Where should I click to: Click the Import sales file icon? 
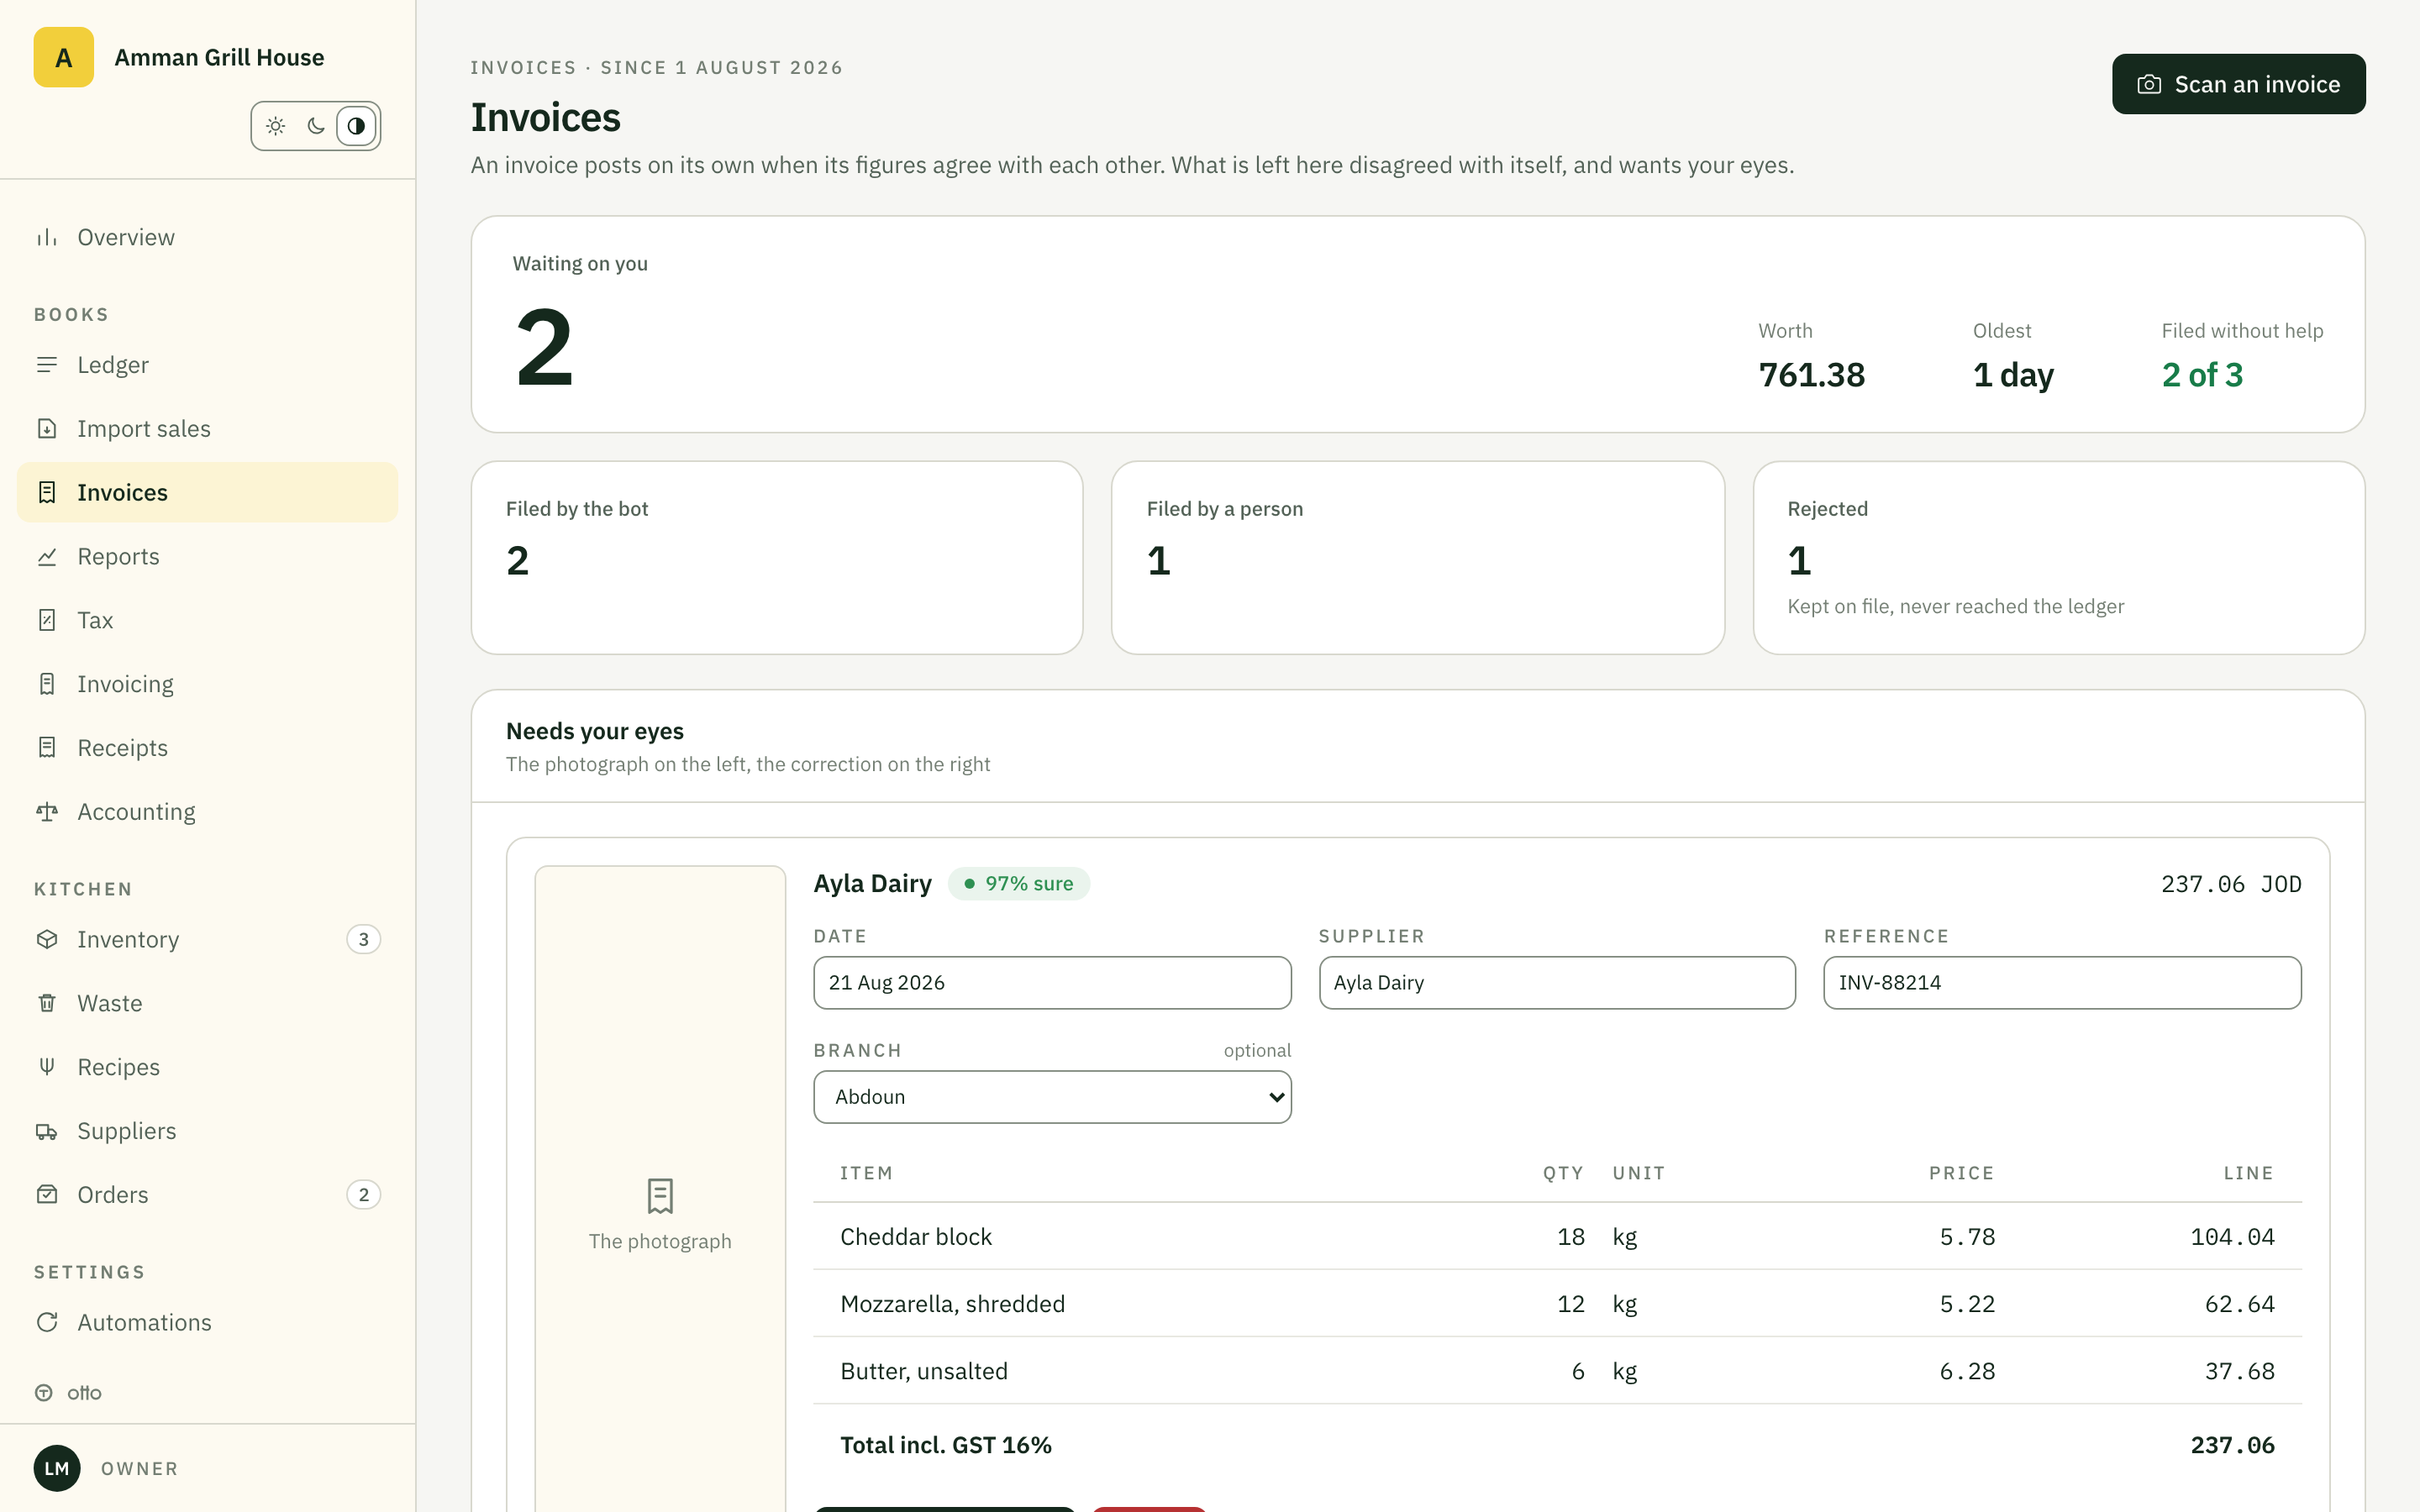pyautogui.click(x=47, y=429)
